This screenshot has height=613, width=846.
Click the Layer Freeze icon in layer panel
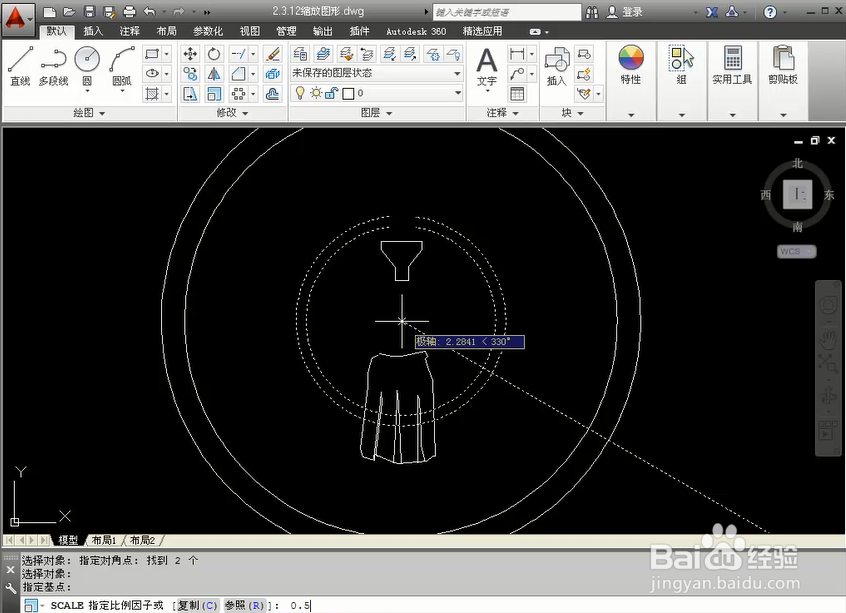coord(432,54)
